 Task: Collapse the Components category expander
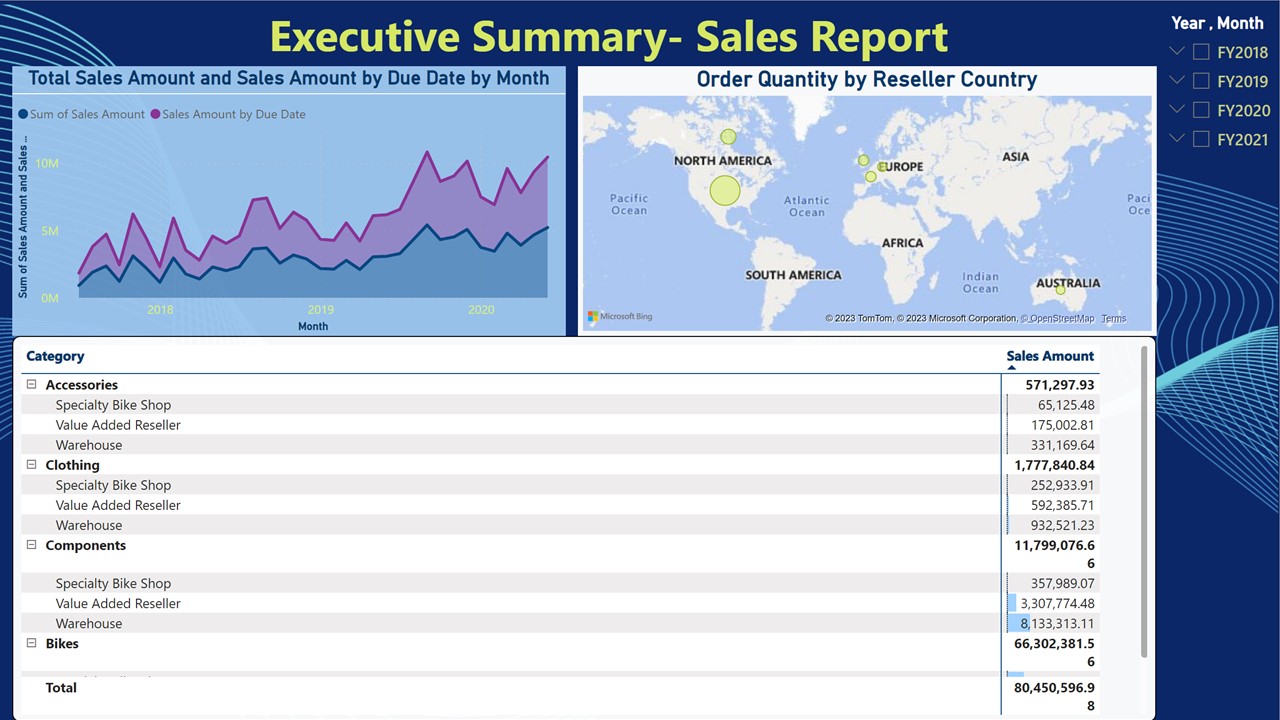[31, 545]
